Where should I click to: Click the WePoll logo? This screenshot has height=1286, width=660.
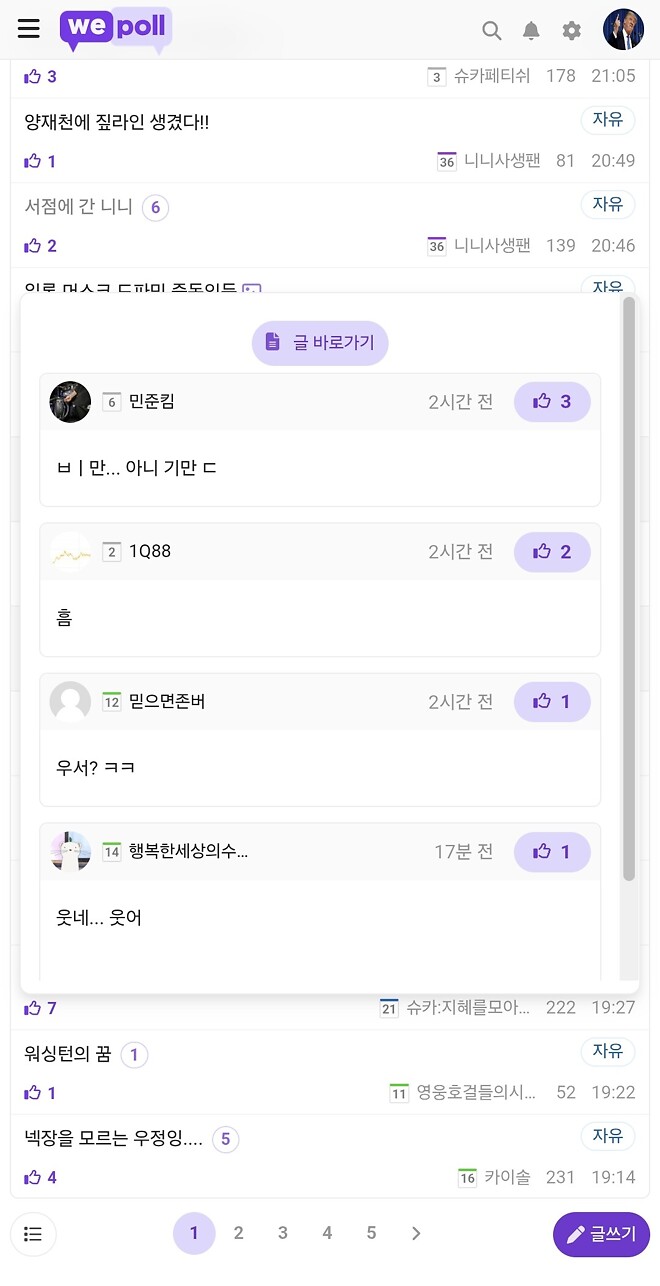pyautogui.click(x=114, y=30)
